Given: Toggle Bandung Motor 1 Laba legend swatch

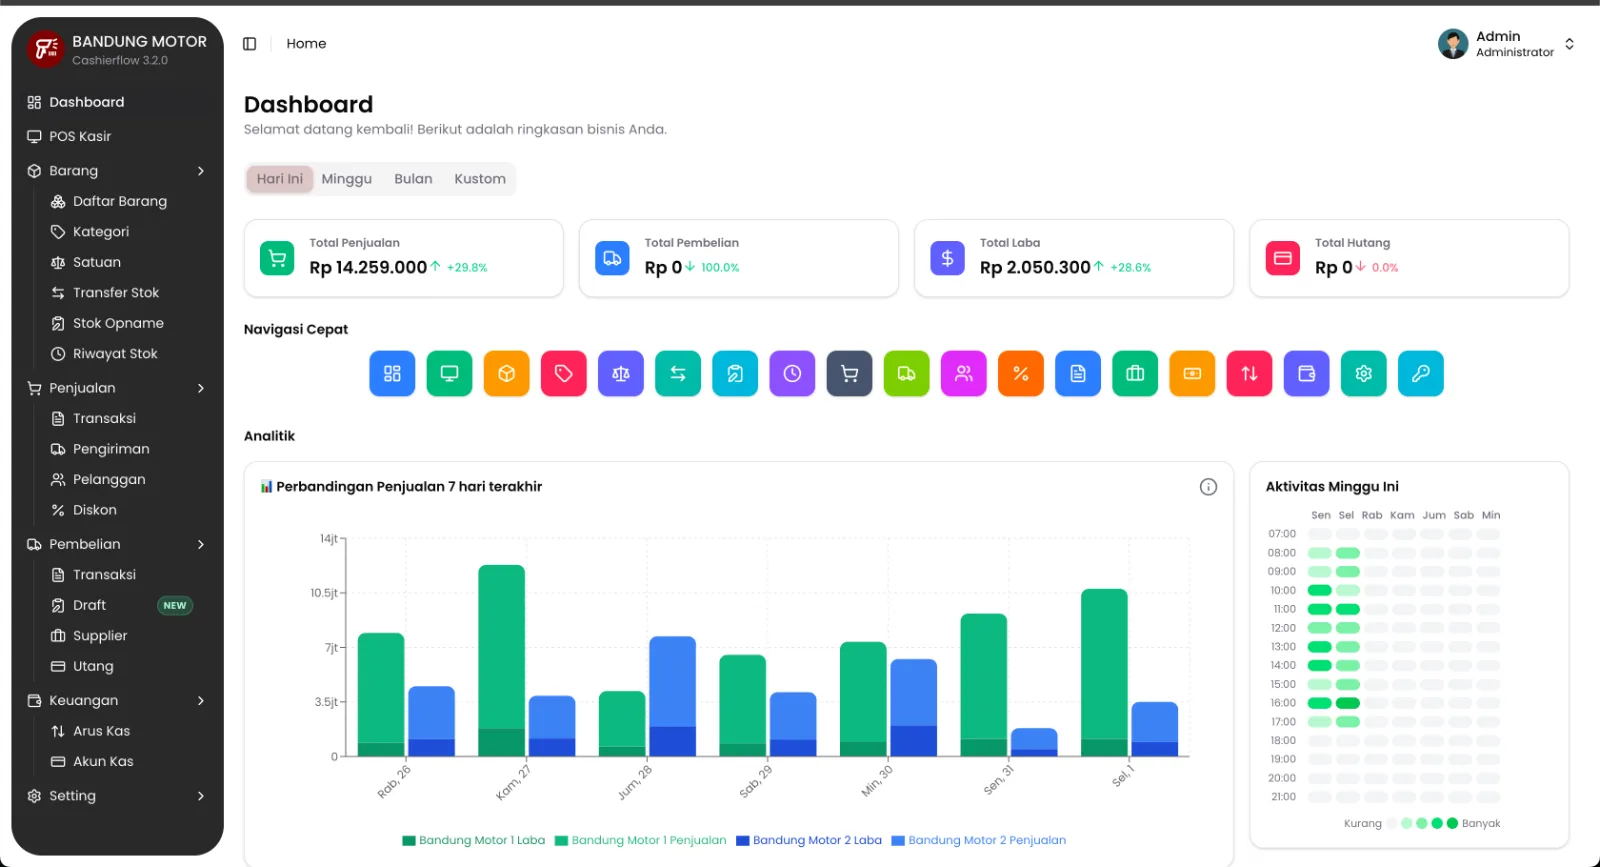Looking at the screenshot, I should (408, 841).
